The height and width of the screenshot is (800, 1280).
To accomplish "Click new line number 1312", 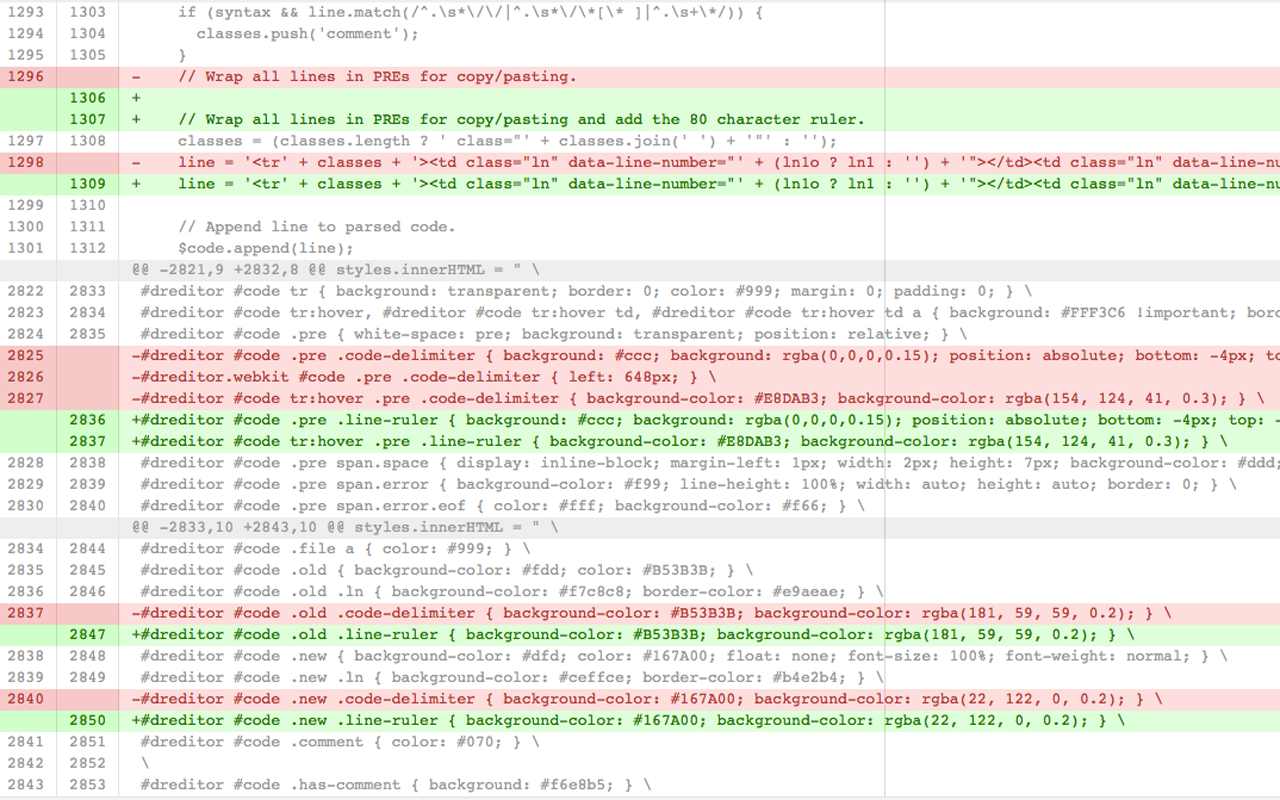I will 87,248.
